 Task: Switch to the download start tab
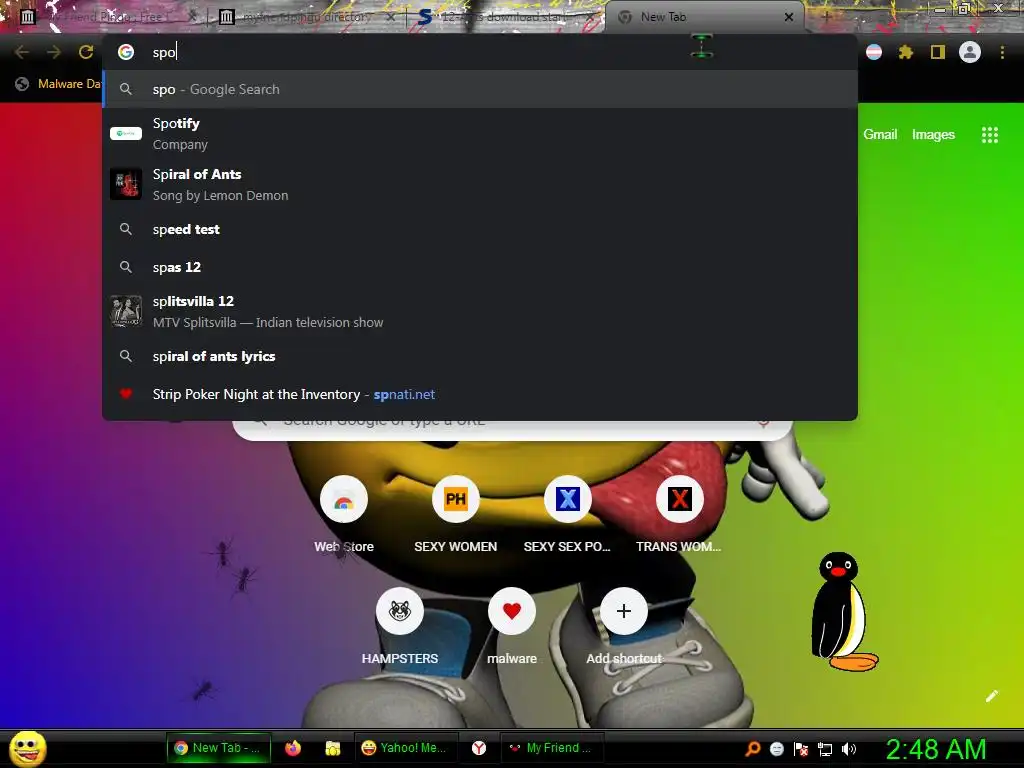[x=506, y=17]
